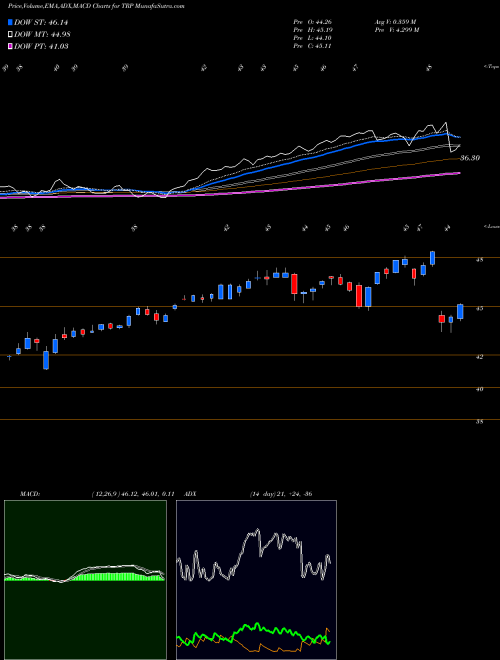Open the dark blue ADX indicator chart panel
500x660 pixels.
(256, 580)
